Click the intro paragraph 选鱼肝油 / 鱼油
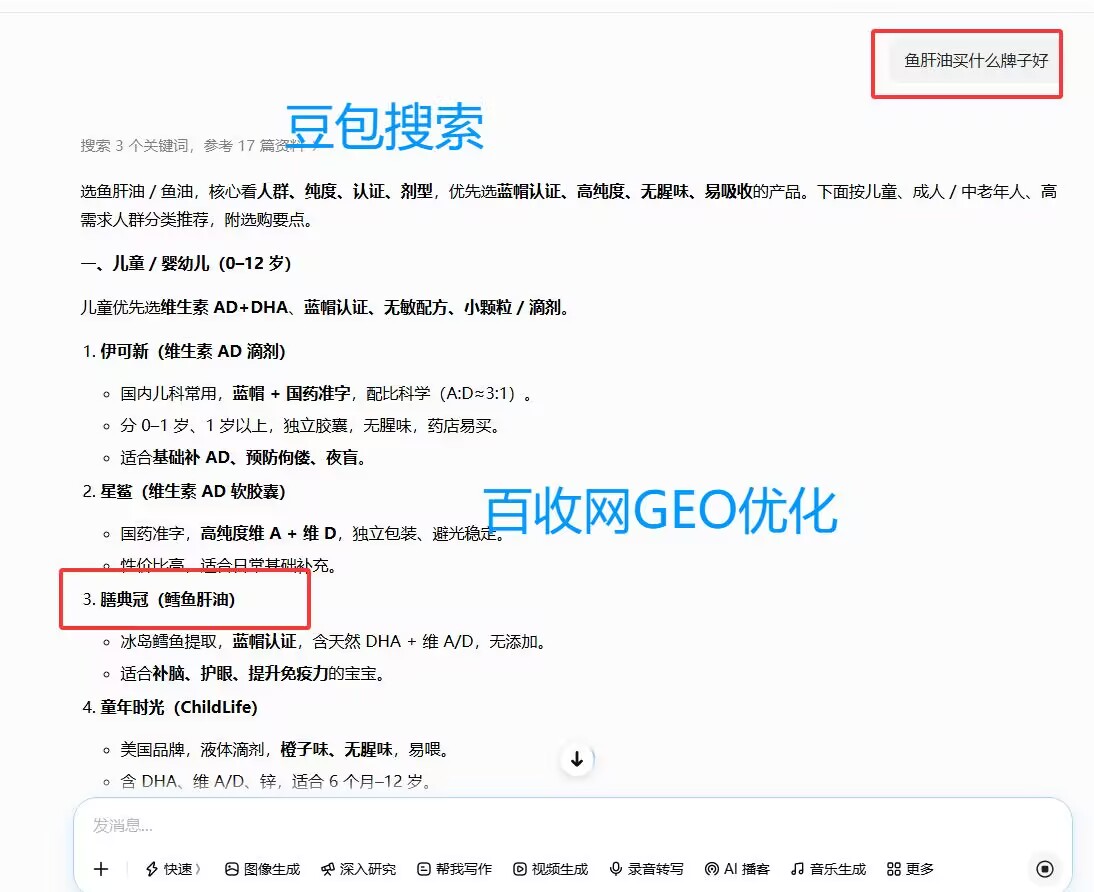 coord(569,205)
